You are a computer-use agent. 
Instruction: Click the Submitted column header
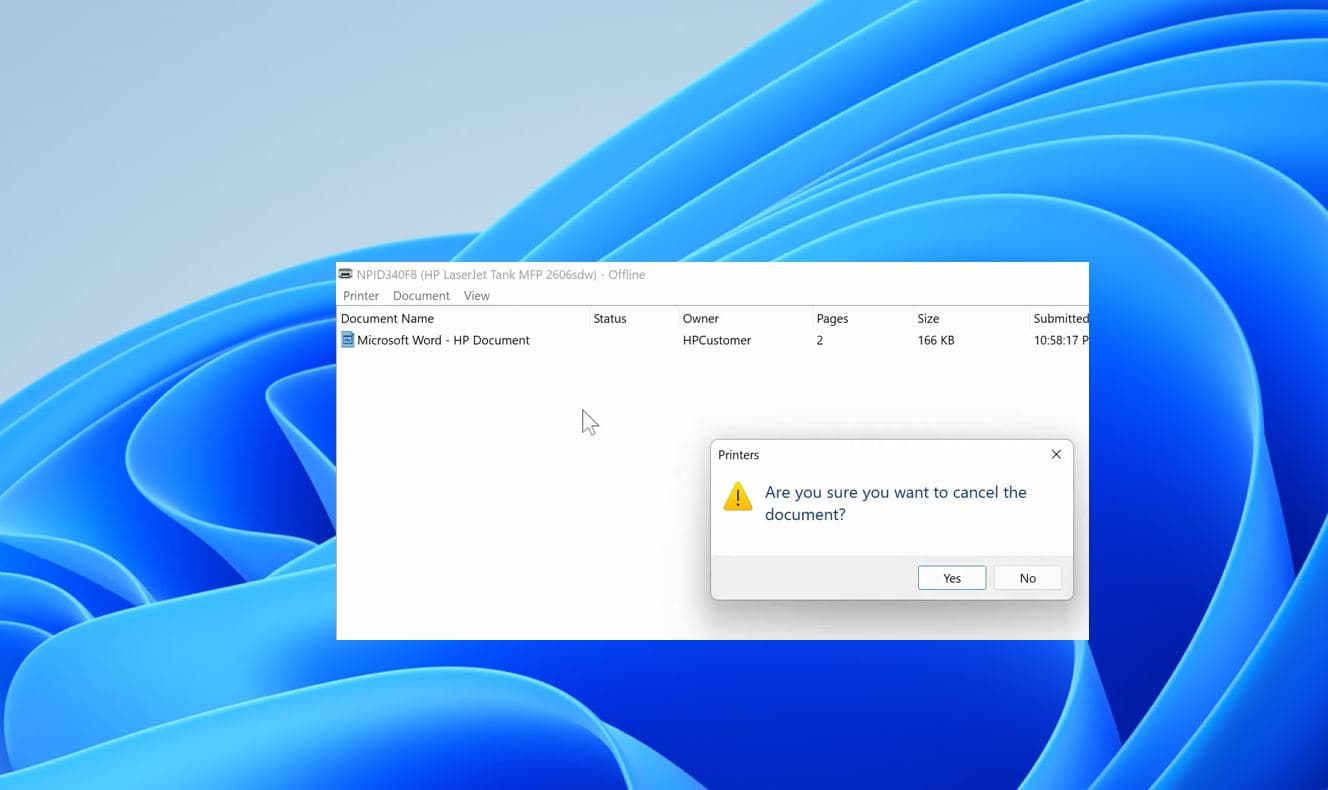1059,319
